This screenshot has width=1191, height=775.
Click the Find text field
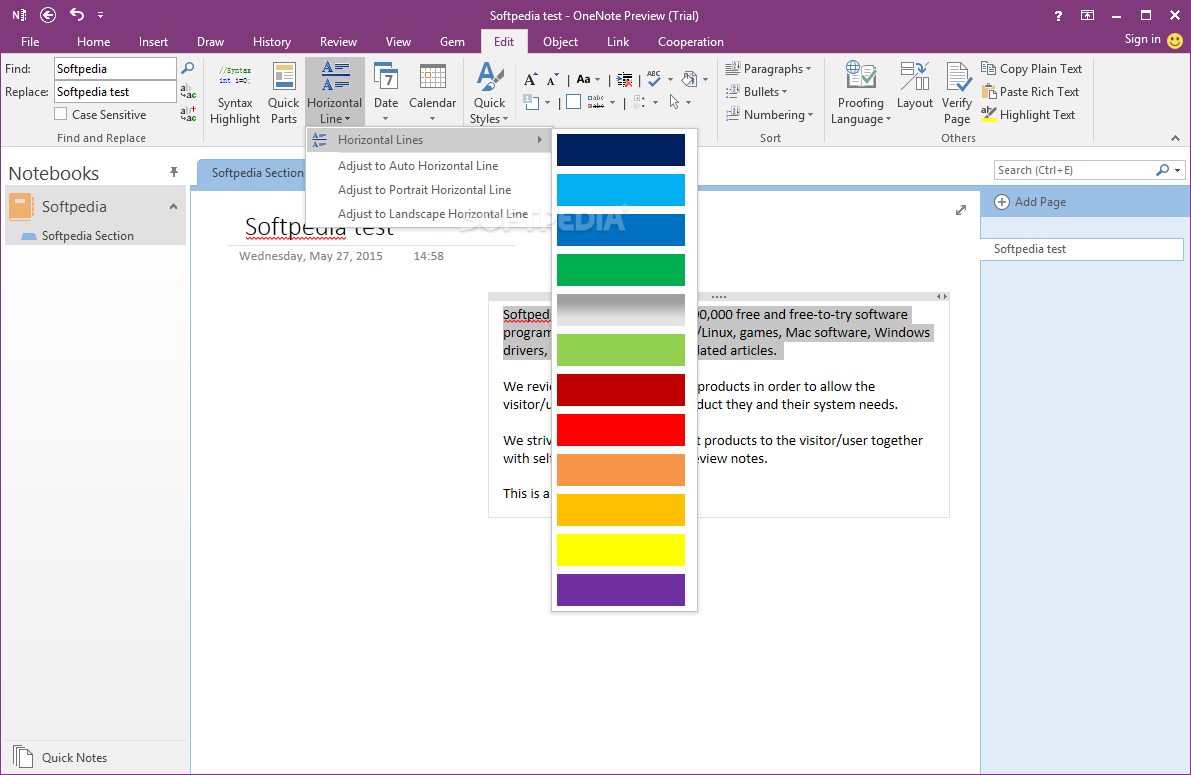tap(115, 68)
